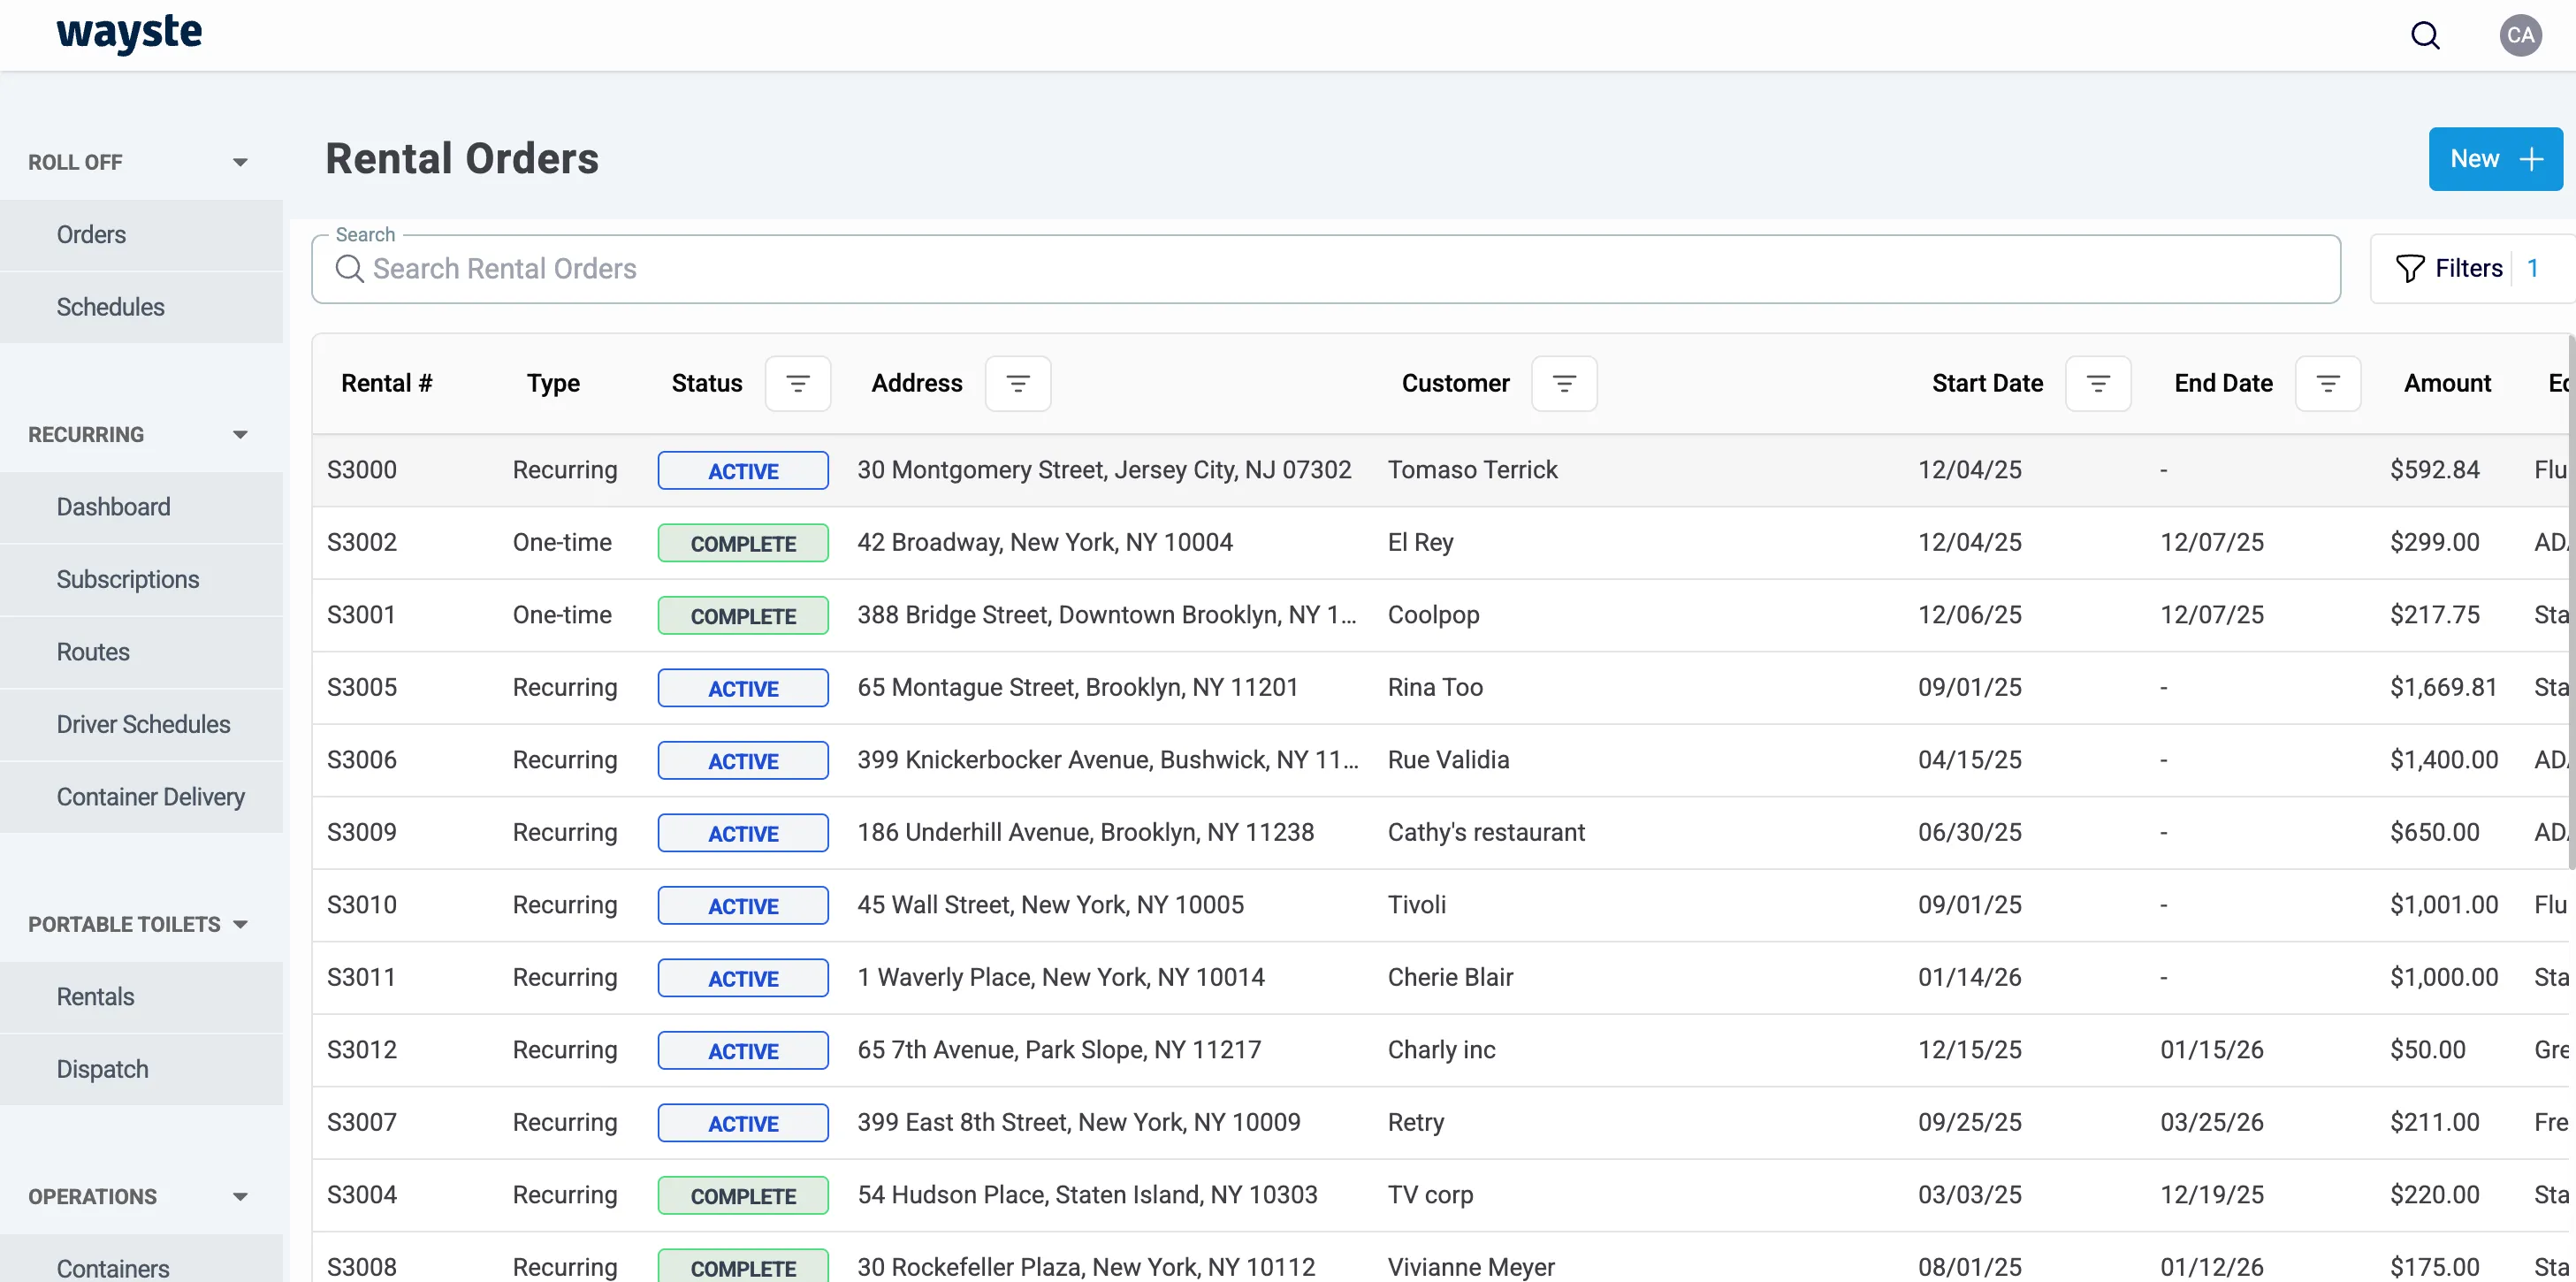Open the CA user avatar menu
This screenshot has height=1282, width=2576.
tap(2520, 36)
